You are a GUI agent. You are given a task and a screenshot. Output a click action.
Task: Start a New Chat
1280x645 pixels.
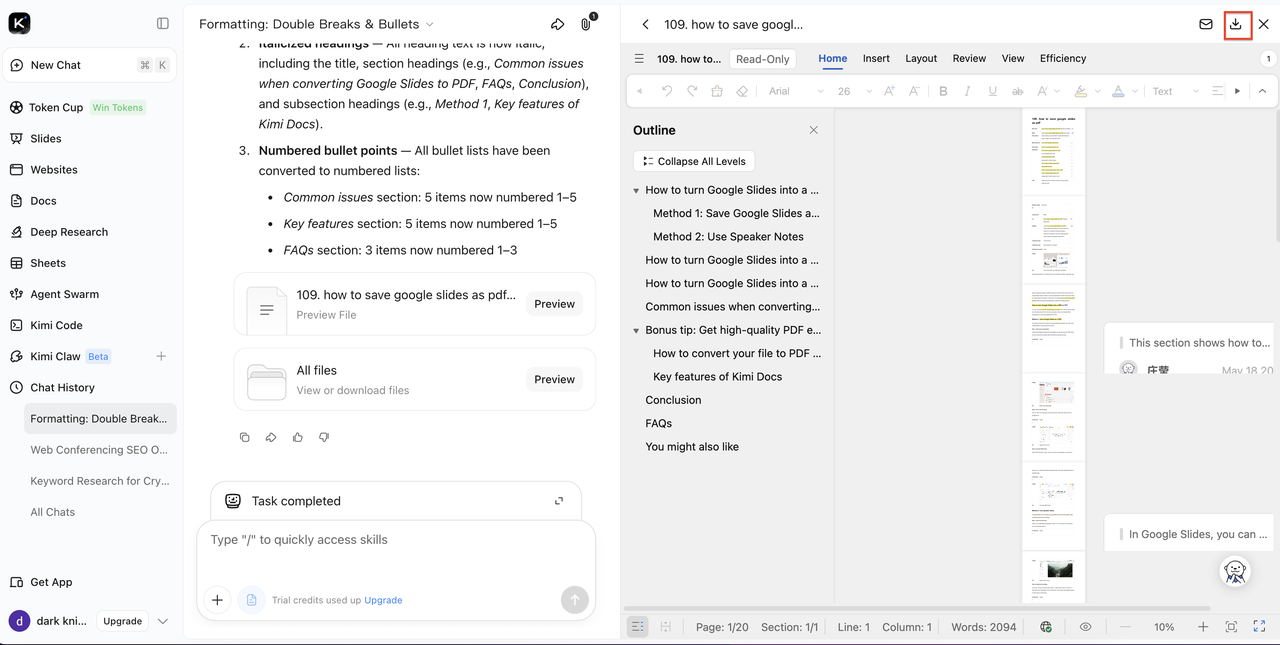pos(90,65)
